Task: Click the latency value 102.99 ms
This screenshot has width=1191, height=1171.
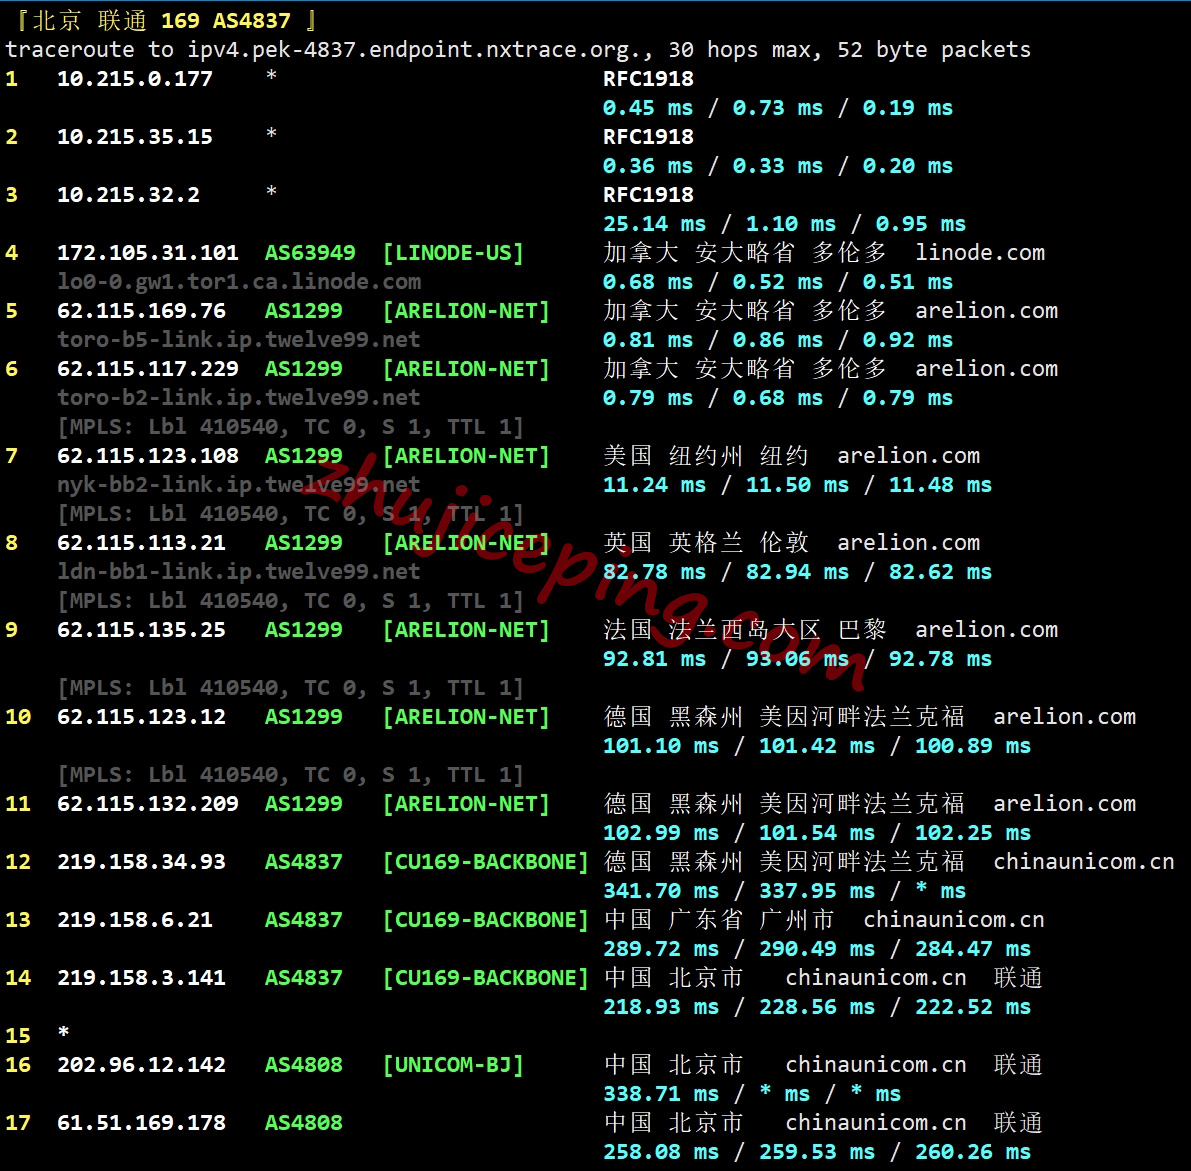Action: (661, 833)
